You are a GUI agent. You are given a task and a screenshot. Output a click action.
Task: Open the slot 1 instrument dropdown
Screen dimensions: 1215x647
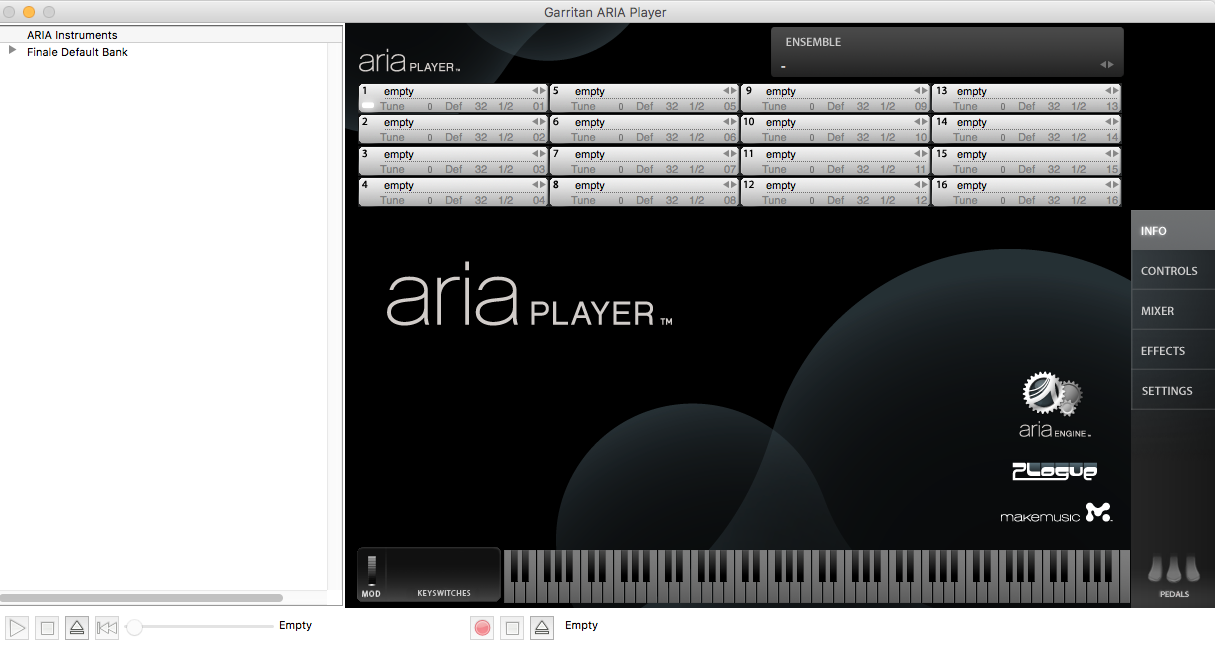point(454,91)
